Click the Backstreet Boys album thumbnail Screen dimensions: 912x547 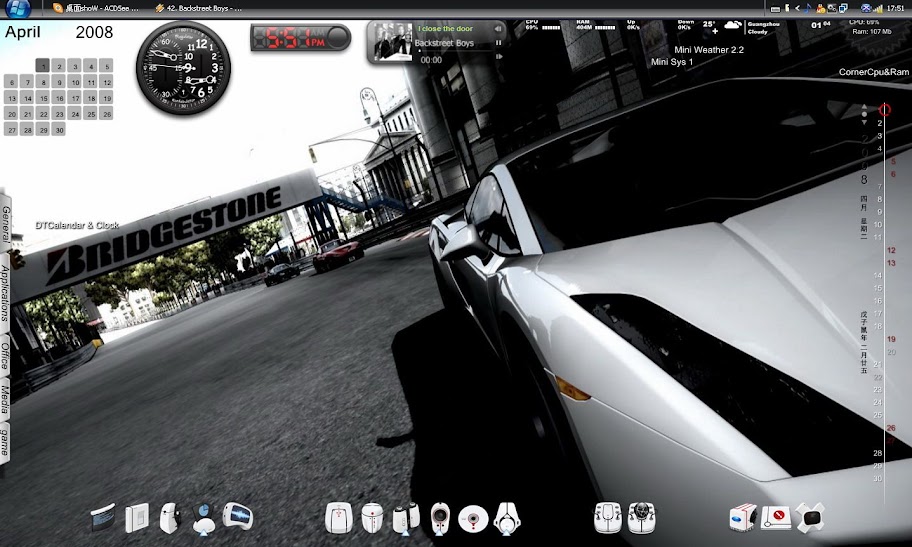pos(393,43)
